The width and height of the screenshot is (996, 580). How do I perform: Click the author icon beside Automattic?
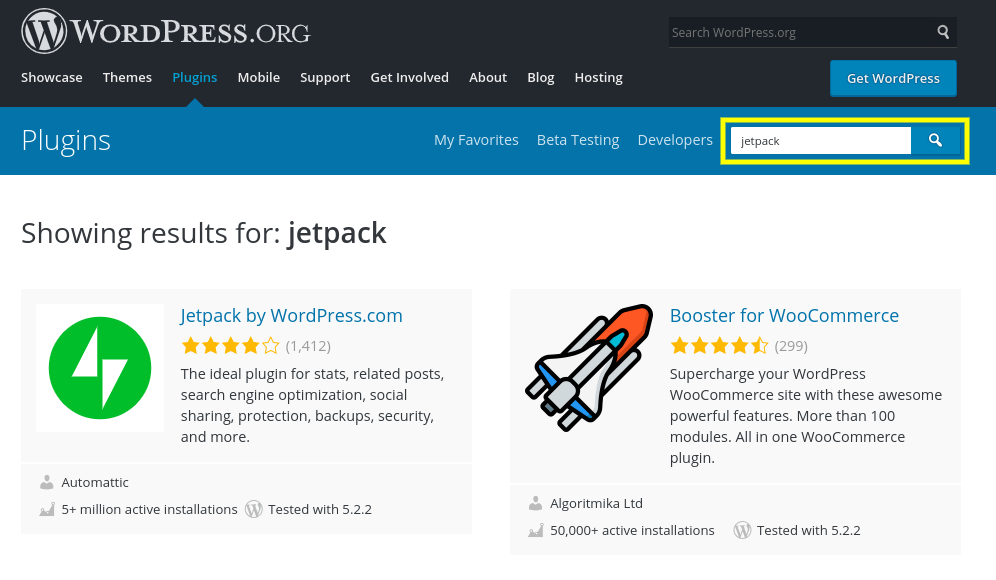[x=48, y=482]
